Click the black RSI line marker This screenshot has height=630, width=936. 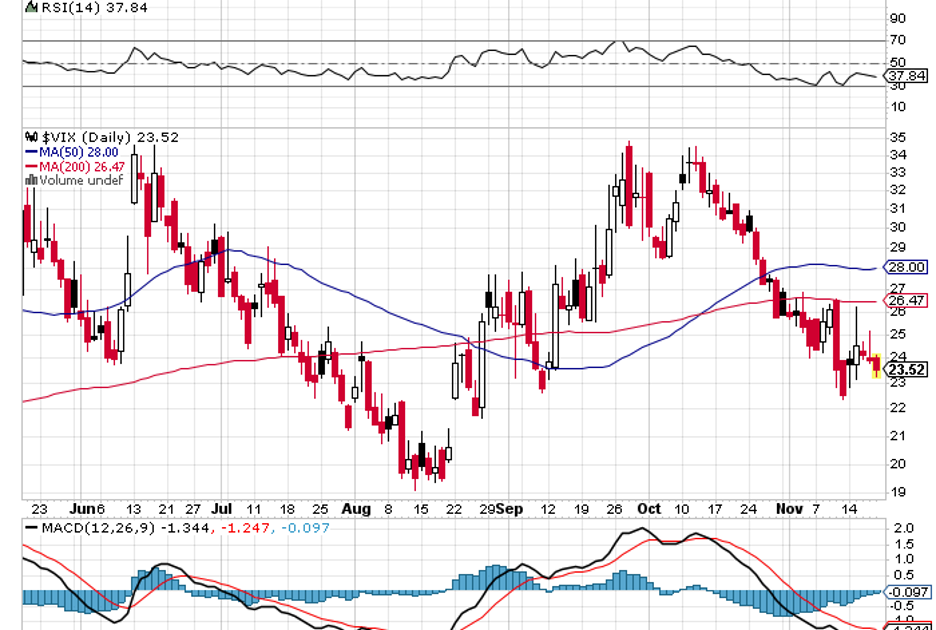(x=30, y=8)
